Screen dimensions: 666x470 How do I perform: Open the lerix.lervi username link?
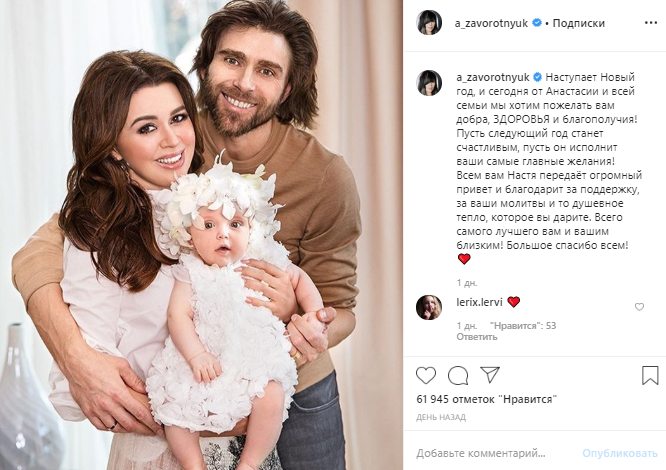480,302
